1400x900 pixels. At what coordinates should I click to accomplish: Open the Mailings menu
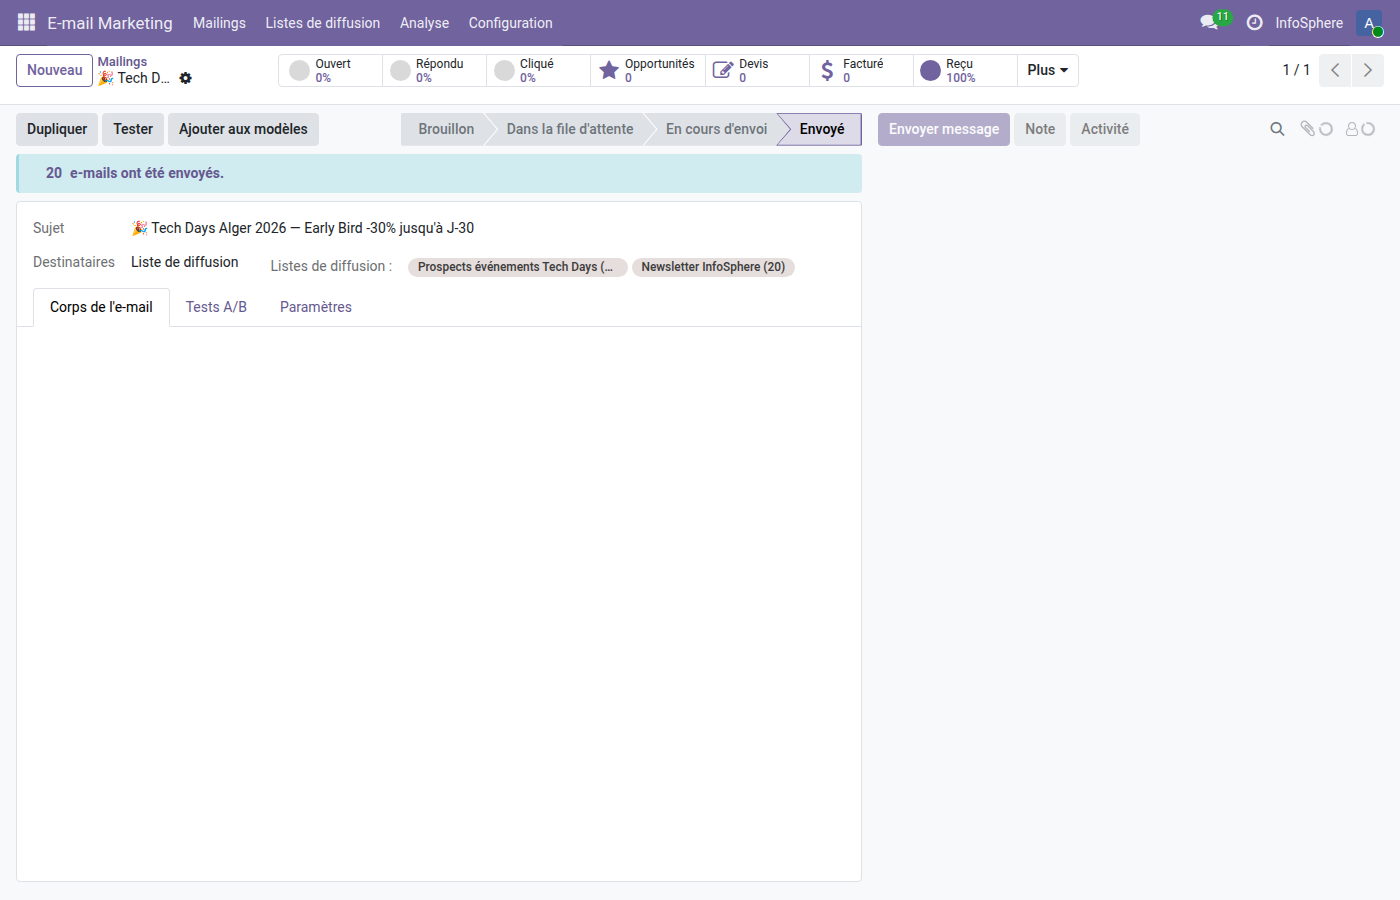click(219, 22)
